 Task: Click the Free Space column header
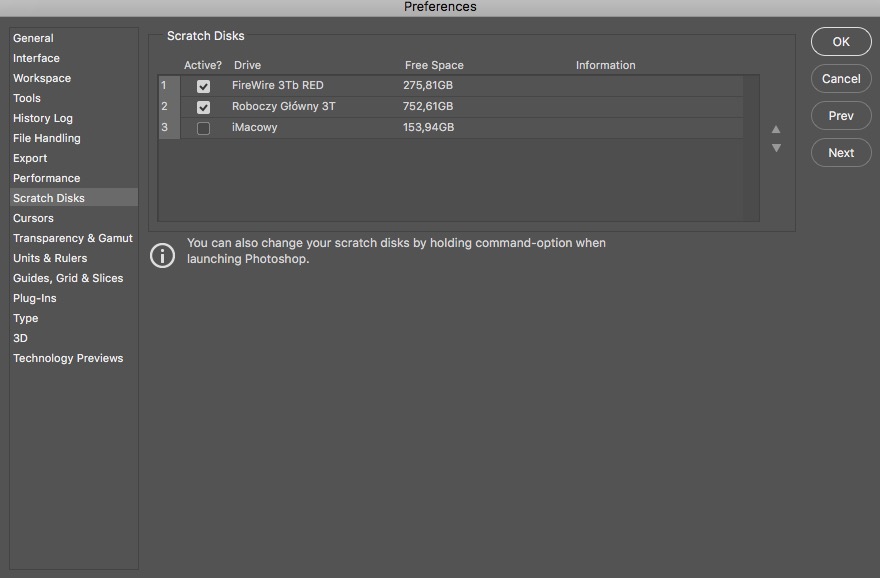click(x=434, y=65)
